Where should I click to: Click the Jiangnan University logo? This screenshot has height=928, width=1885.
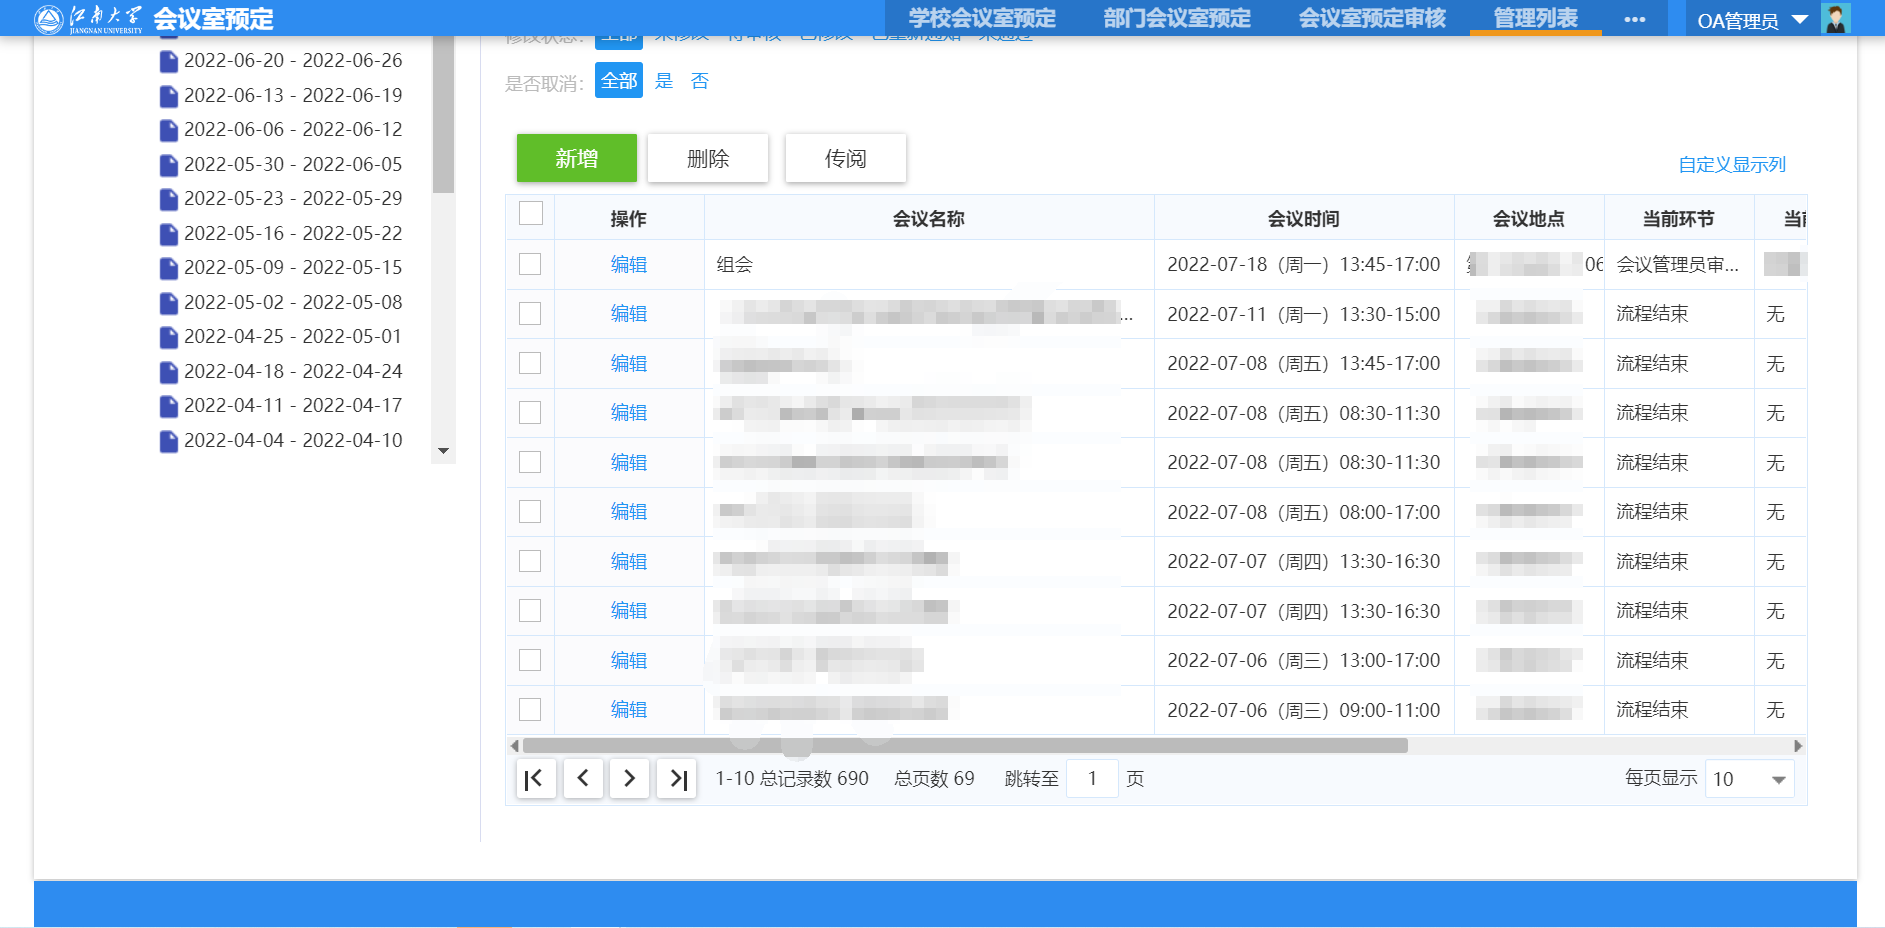coord(88,19)
